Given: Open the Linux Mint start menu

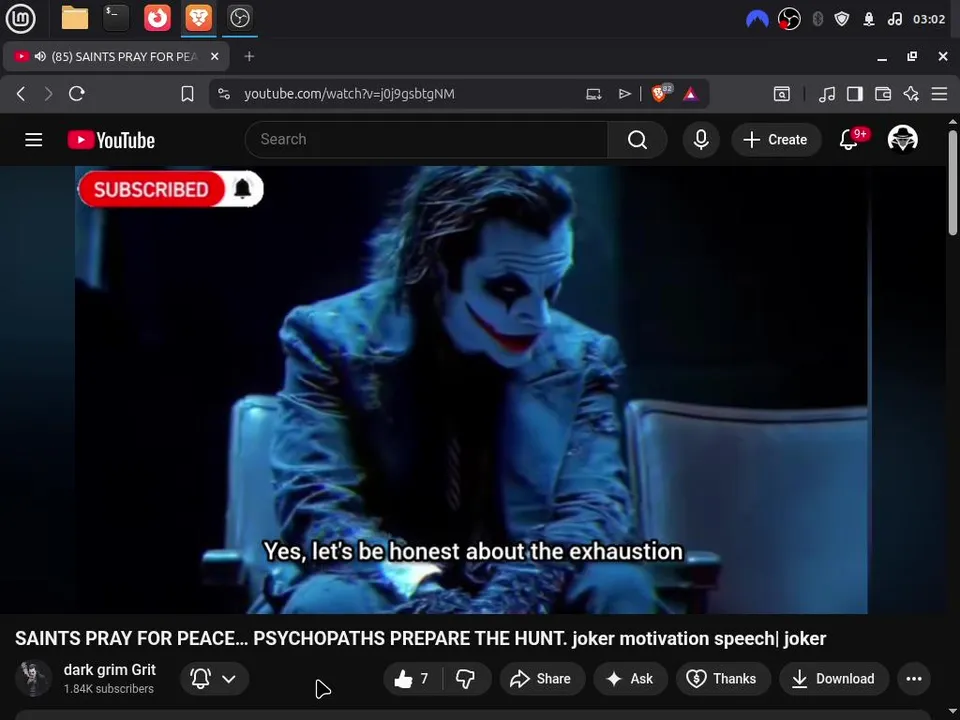Looking at the screenshot, I should pyautogui.click(x=20, y=18).
